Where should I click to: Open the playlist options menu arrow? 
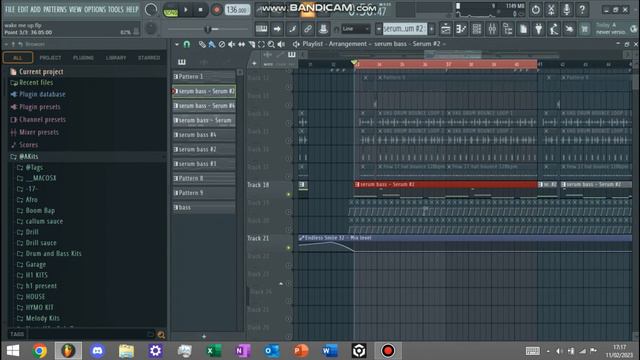point(177,44)
